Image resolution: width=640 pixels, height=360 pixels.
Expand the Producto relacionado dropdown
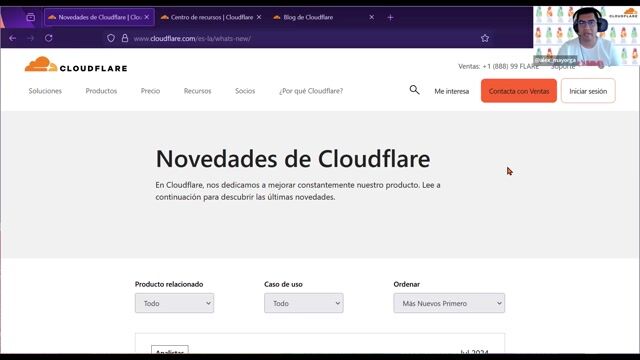174,303
